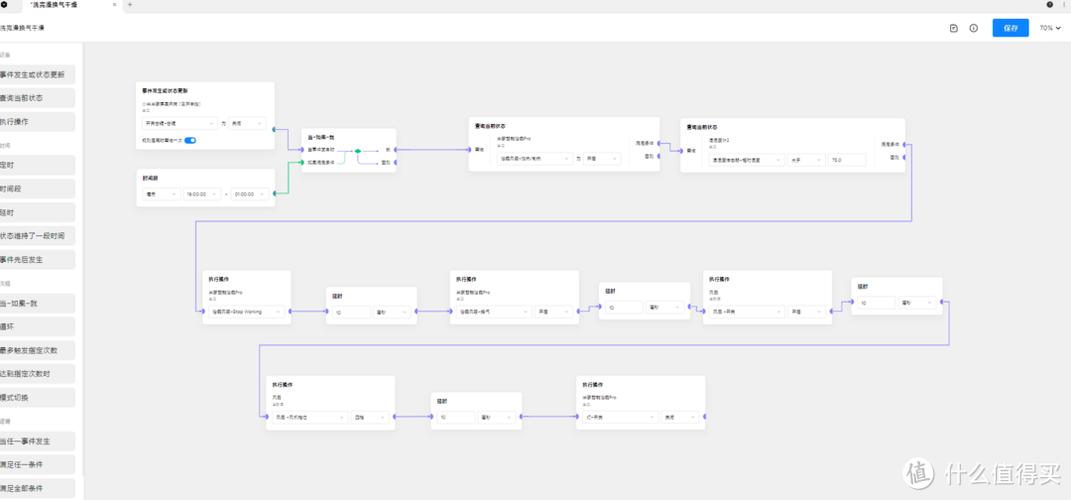
Task: Select 循环 block in sidebar
Action: pos(37,327)
